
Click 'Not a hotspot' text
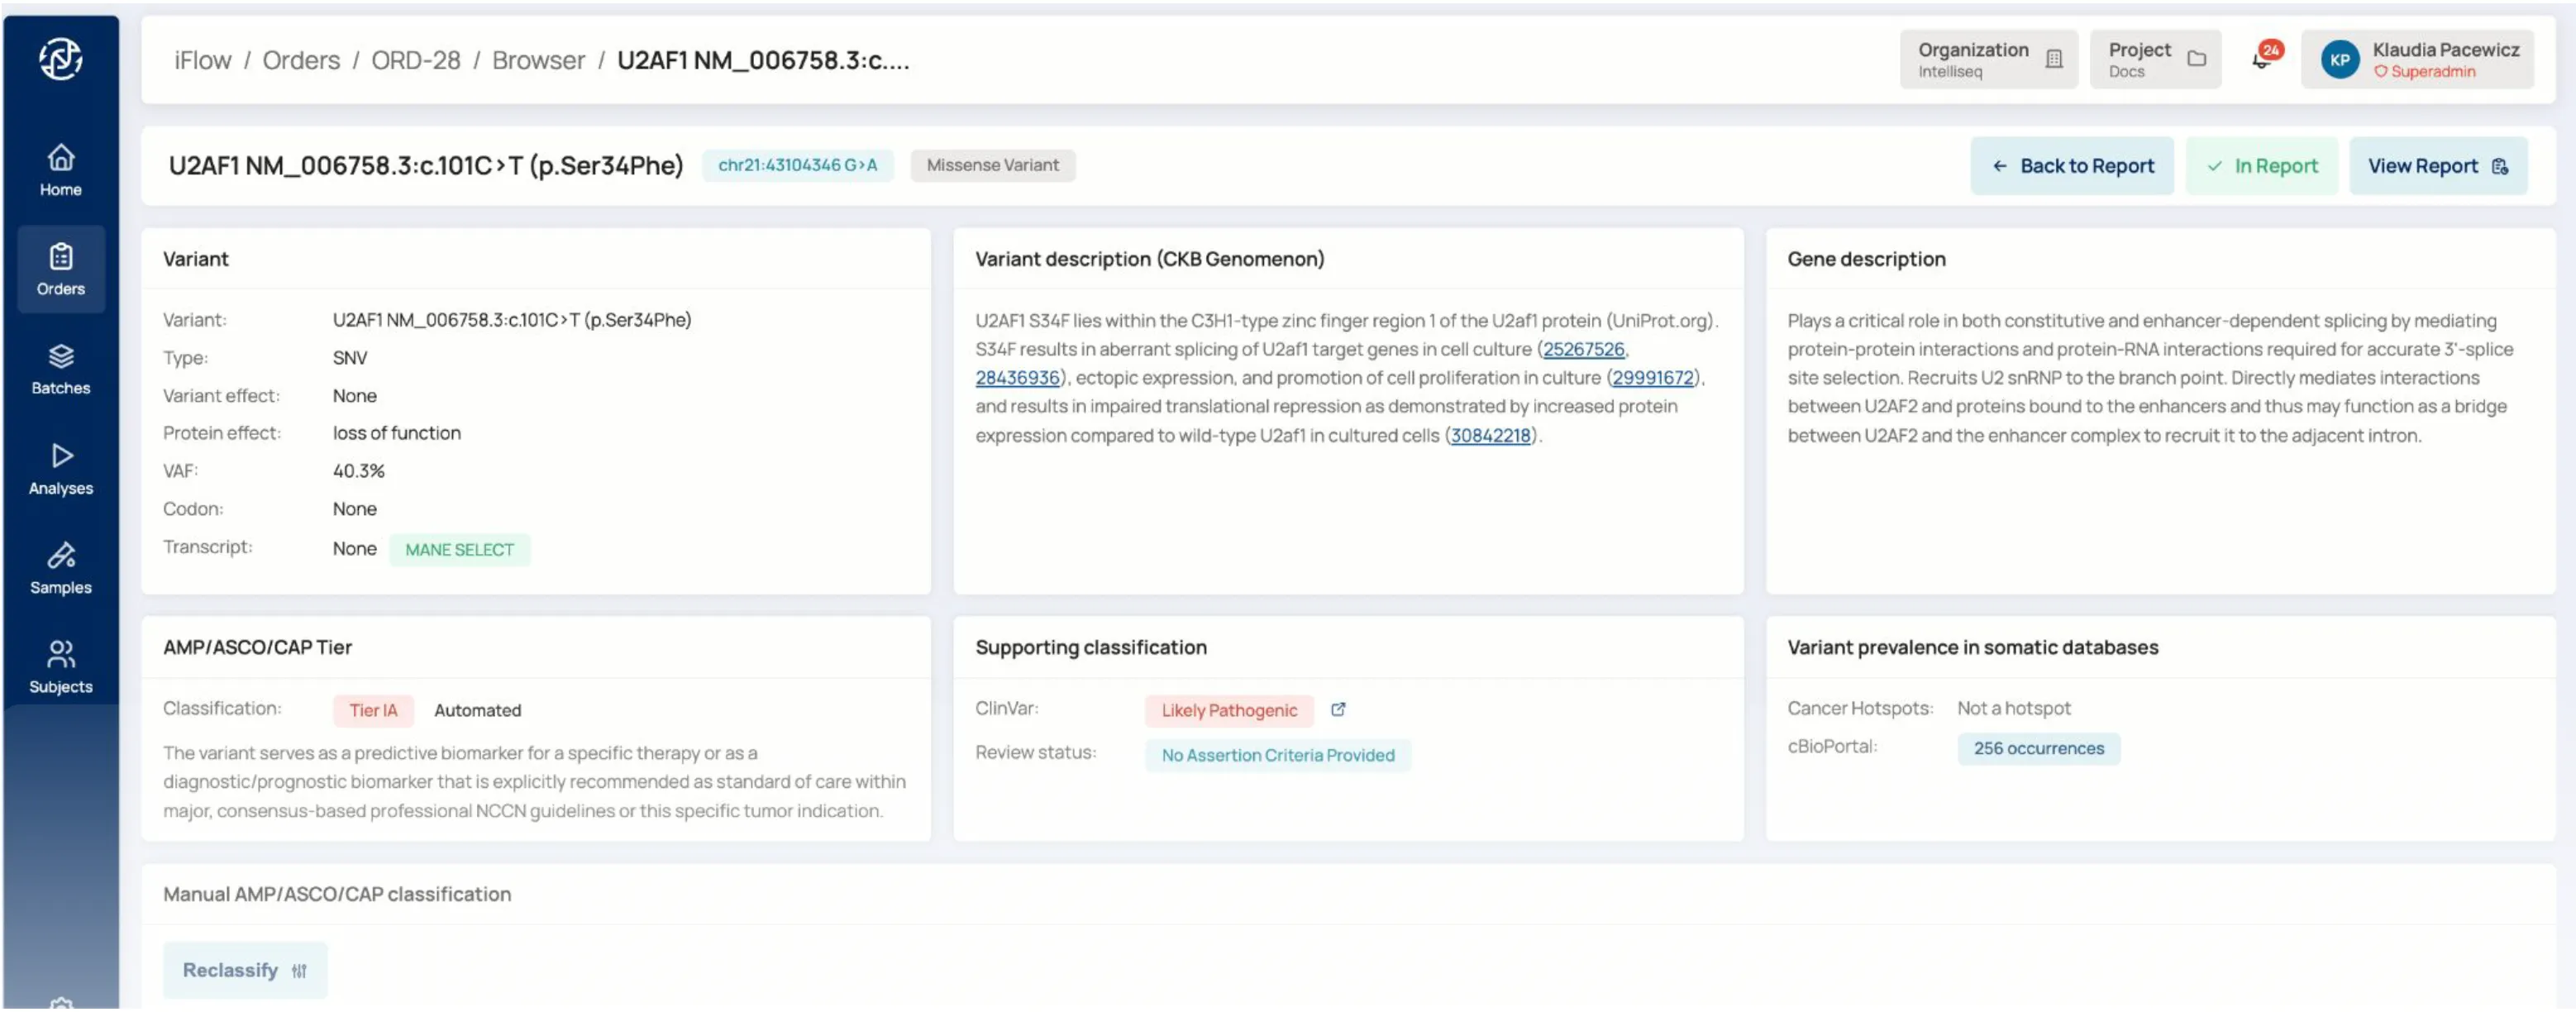tap(2014, 708)
